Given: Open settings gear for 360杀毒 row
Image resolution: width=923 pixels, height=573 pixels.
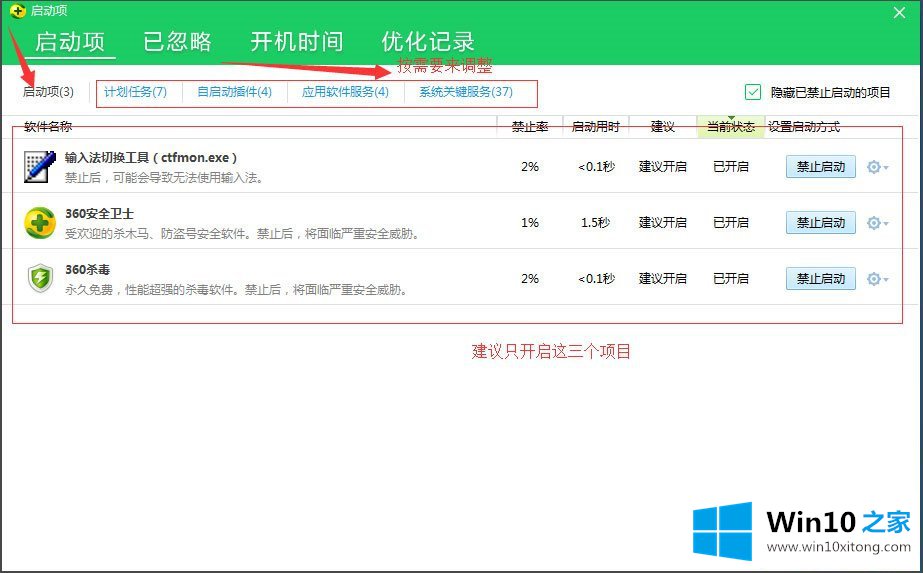Looking at the screenshot, I should click(874, 279).
